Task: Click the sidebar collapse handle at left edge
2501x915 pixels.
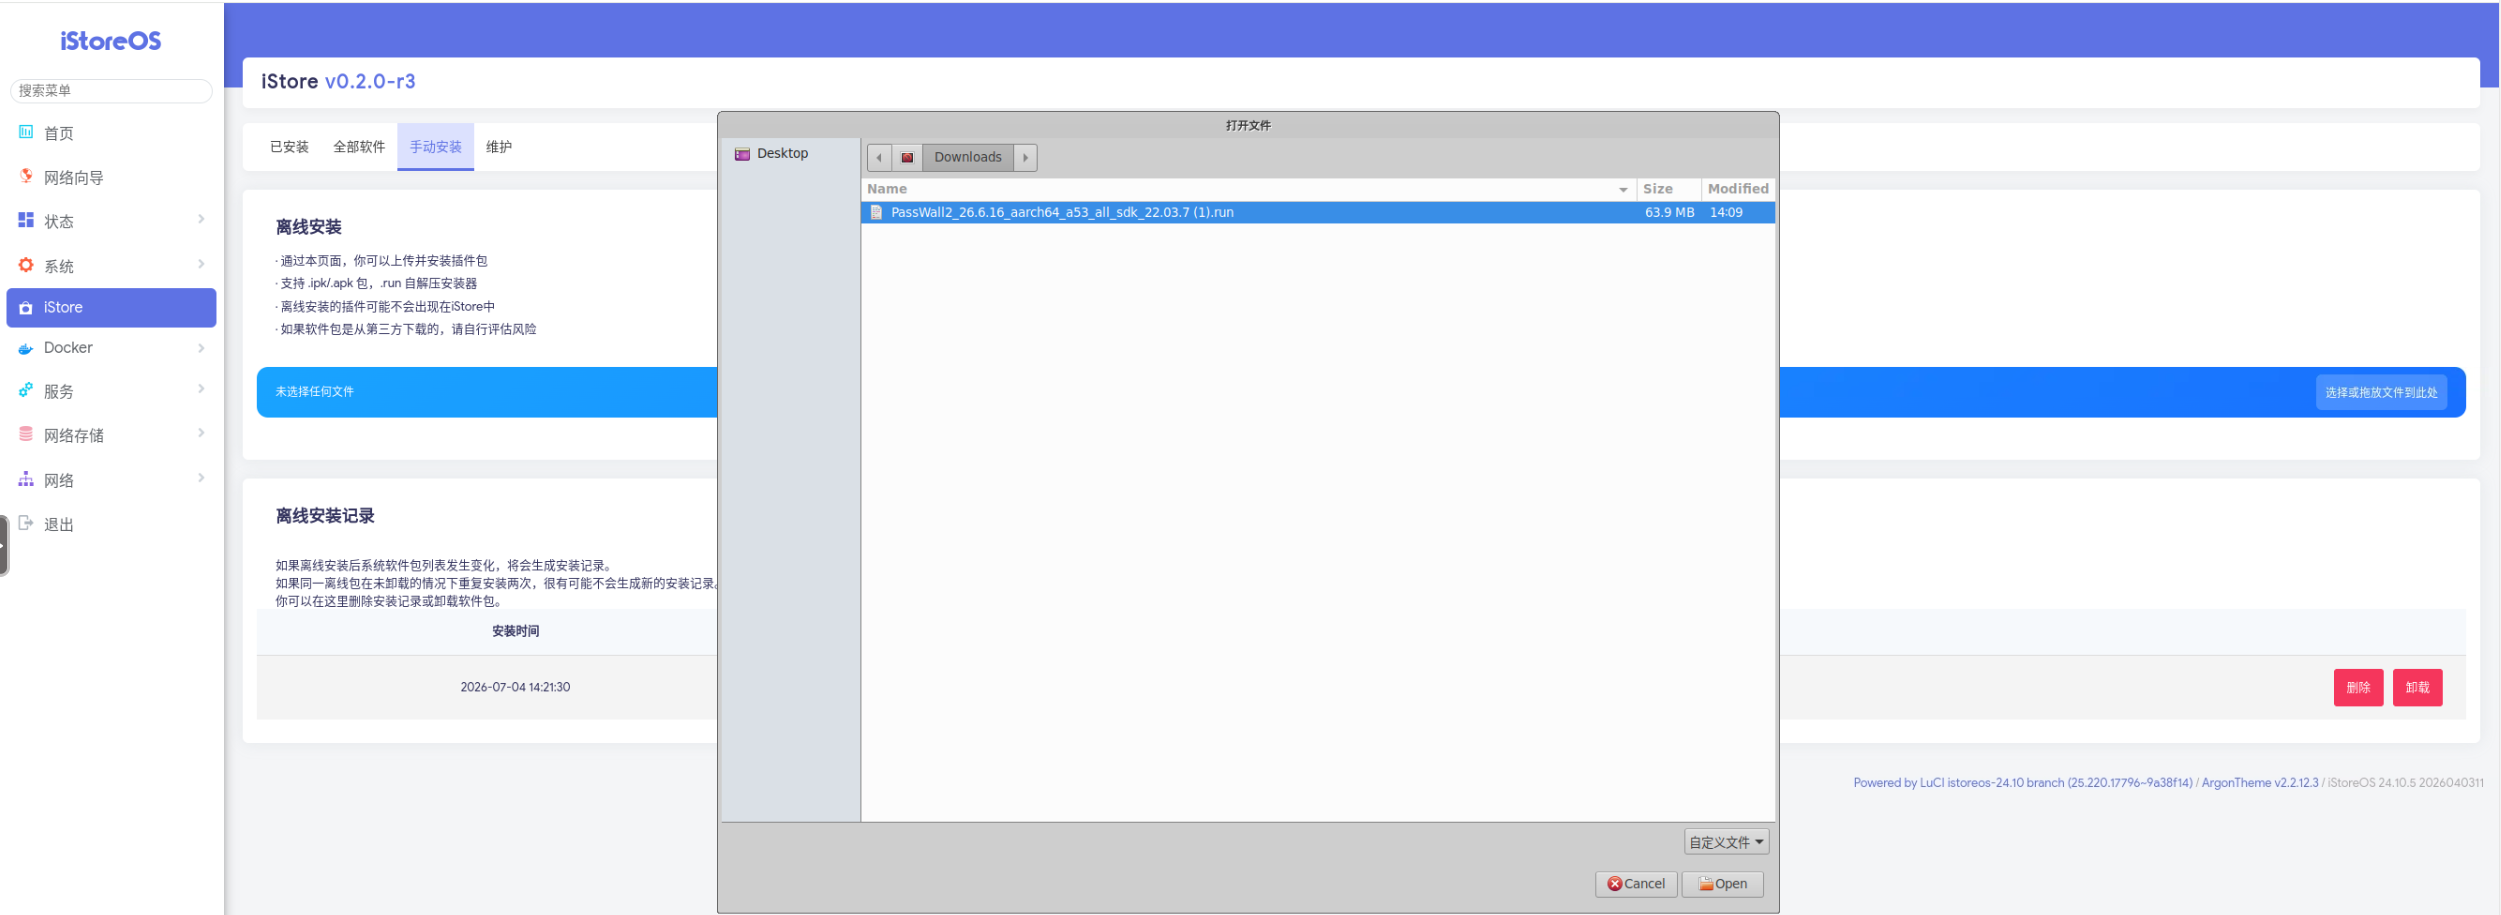Action: coord(4,545)
